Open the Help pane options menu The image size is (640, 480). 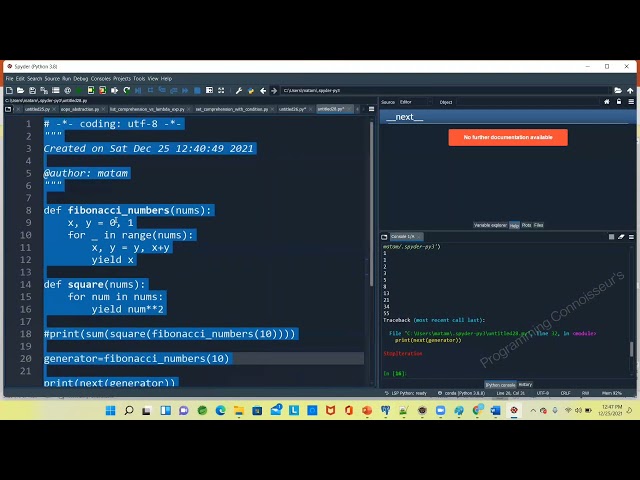631,102
